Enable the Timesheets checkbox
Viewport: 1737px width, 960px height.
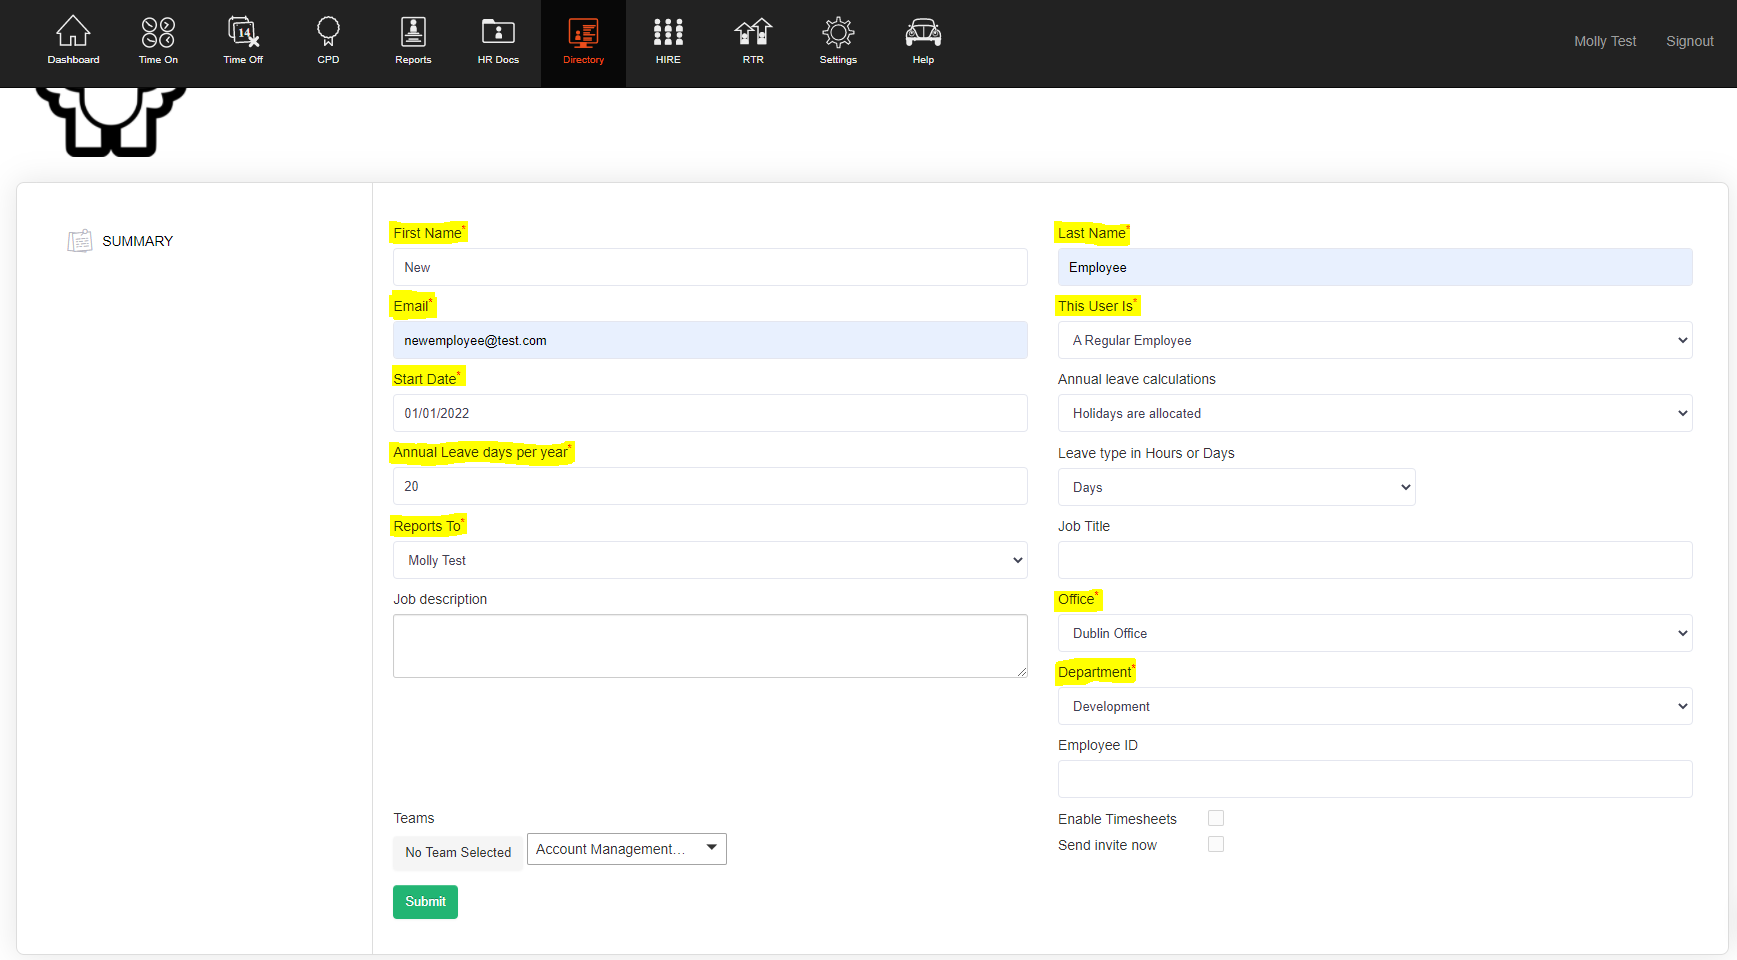pyautogui.click(x=1215, y=818)
